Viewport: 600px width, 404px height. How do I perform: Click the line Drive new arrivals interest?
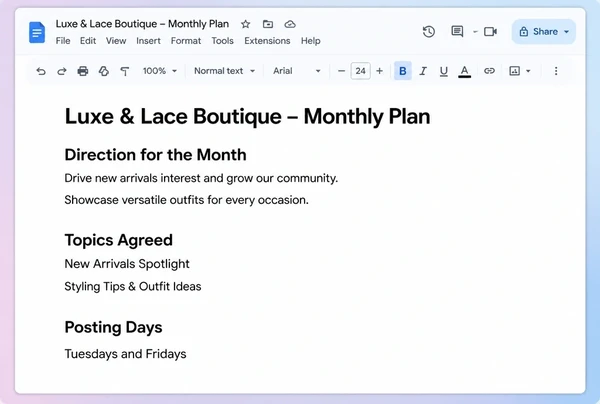point(201,178)
